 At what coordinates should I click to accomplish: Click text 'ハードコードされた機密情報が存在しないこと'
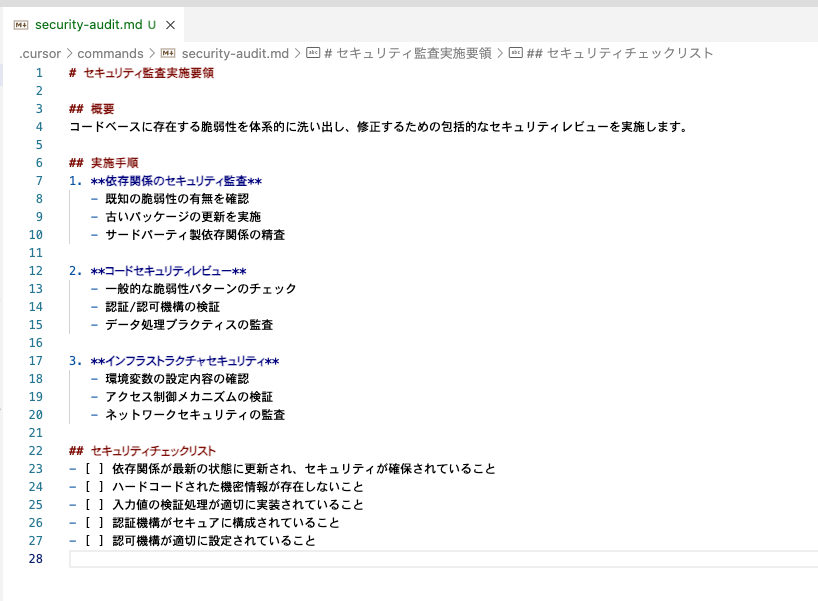point(238,487)
